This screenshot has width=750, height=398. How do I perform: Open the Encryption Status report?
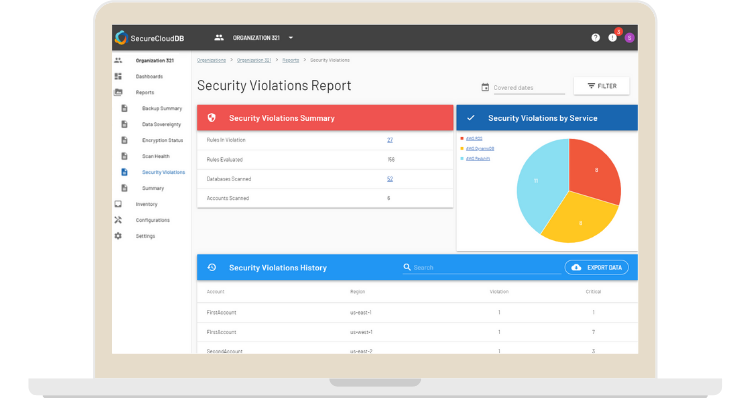(163, 140)
